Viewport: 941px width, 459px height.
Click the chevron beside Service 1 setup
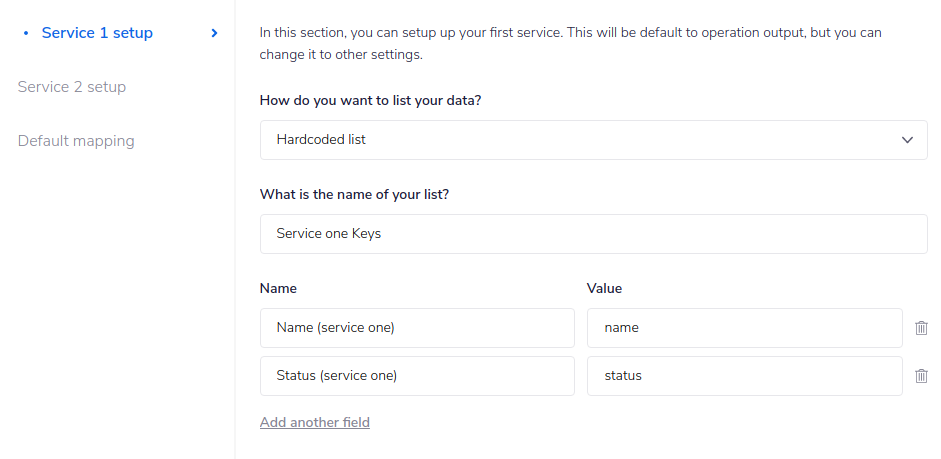[x=214, y=33]
